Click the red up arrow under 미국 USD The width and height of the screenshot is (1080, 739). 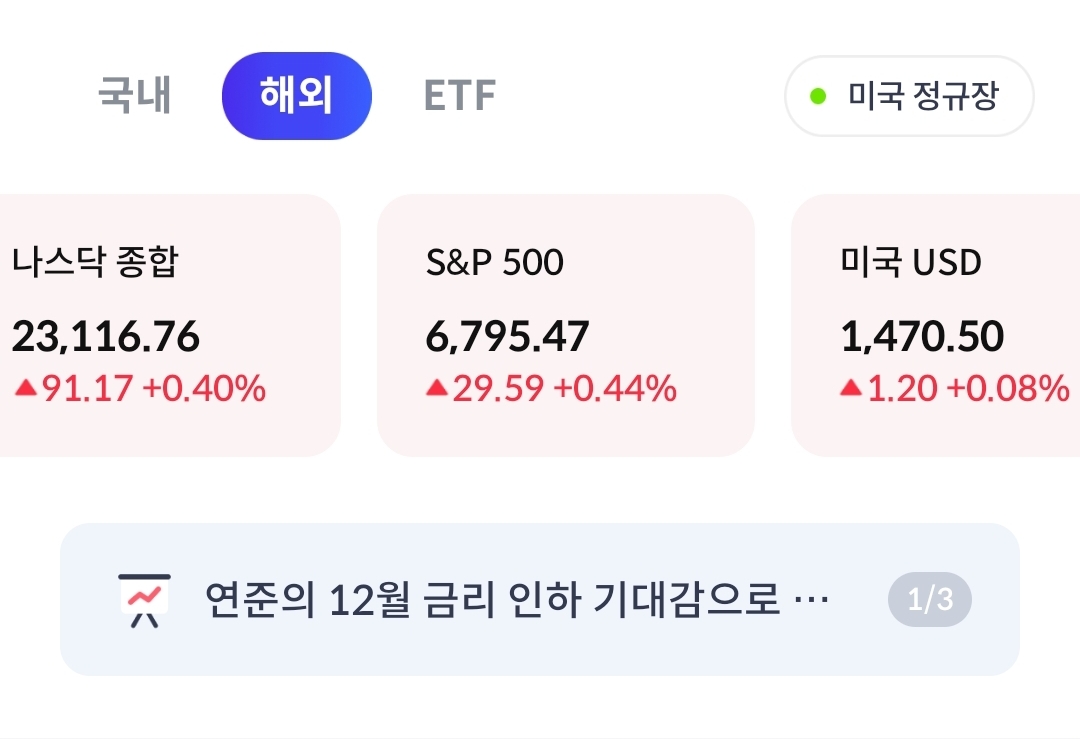coord(851,388)
